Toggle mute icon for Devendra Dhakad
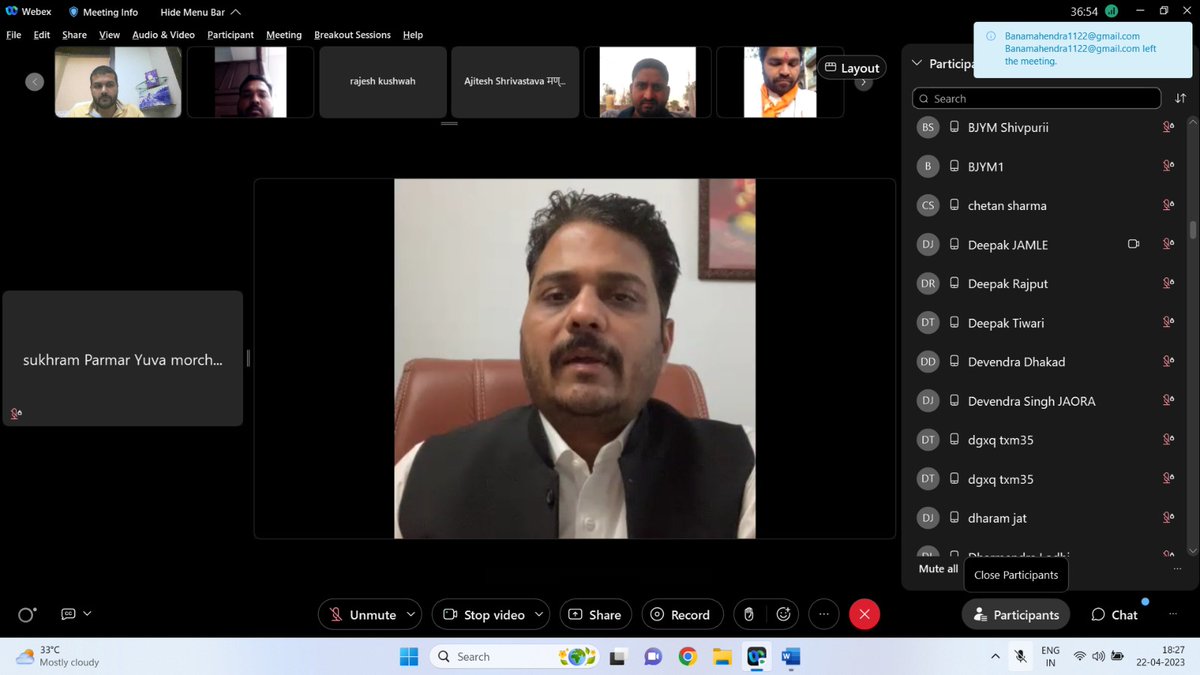The image size is (1200, 675). pyautogui.click(x=1167, y=361)
